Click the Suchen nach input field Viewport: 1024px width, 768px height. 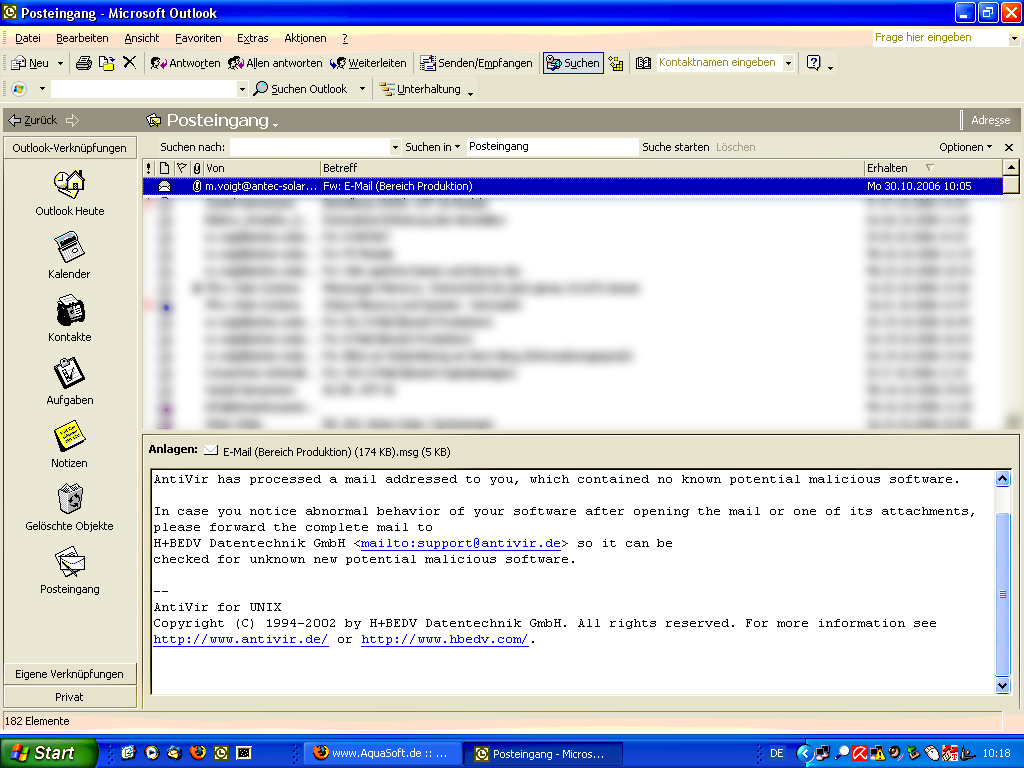314,147
